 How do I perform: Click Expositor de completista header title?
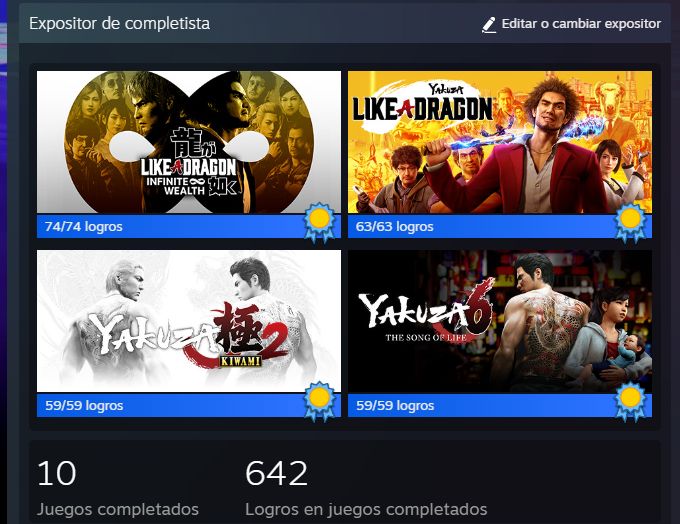120,23
